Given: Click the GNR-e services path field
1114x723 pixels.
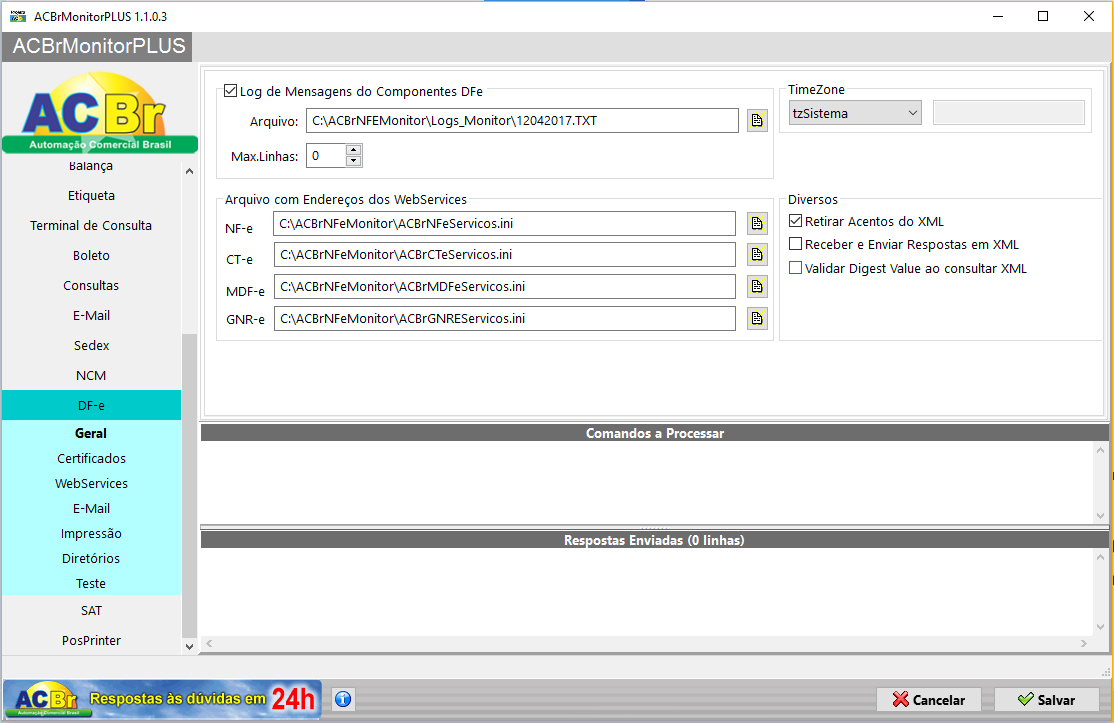Looking at the screenshot, I should click(x=504, y=318).
